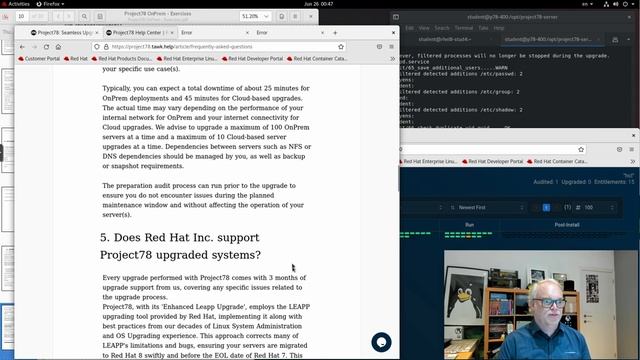
Task: Go to next page in PDF viewer
Action: pyautogui.click(x=69, y=16)
